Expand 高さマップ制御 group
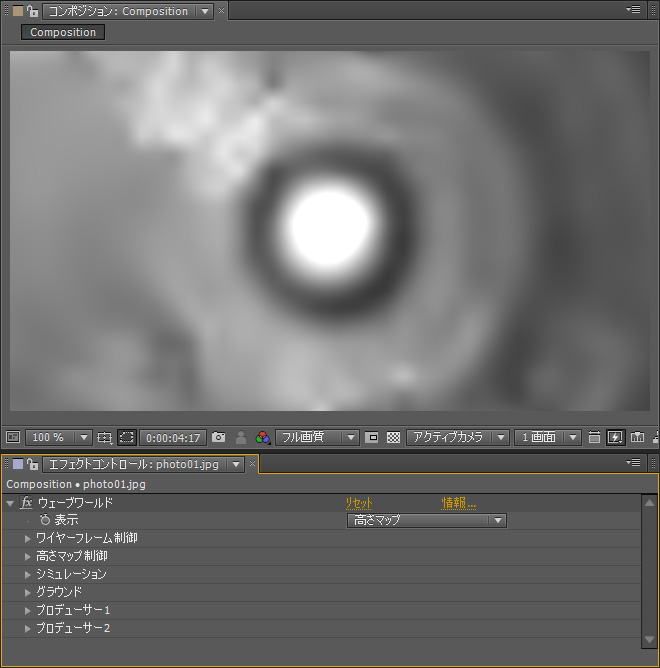 click(x=28, y=556)
